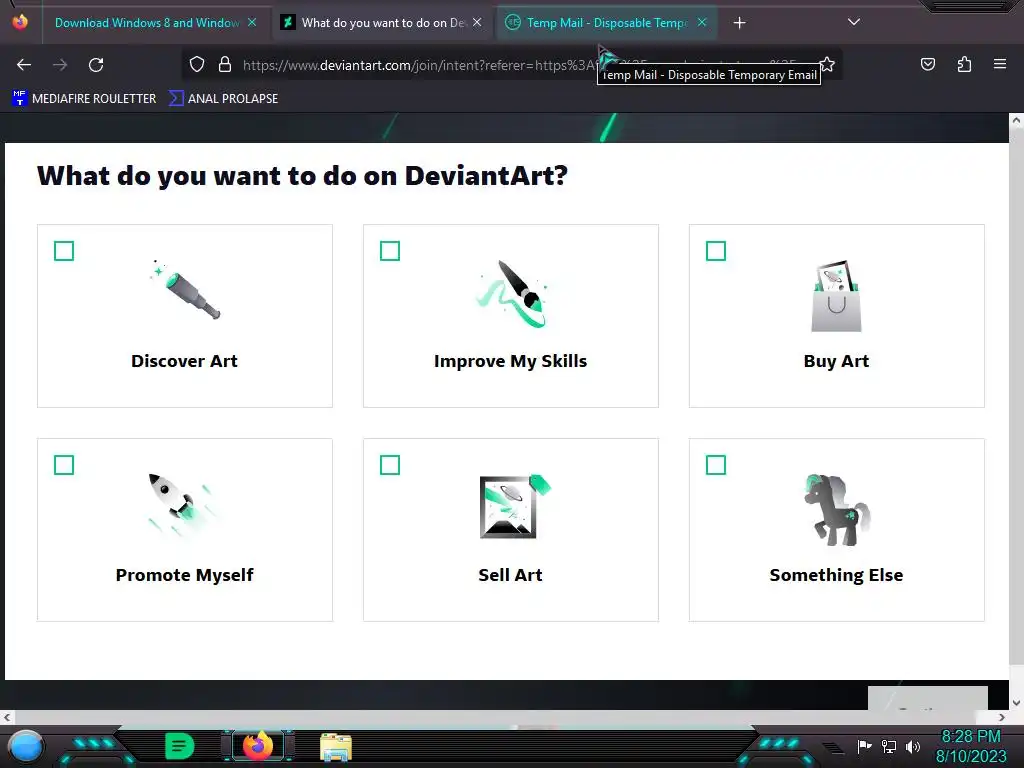Click the browser forward arrow

pyautogui.click(x=60, y=65)
